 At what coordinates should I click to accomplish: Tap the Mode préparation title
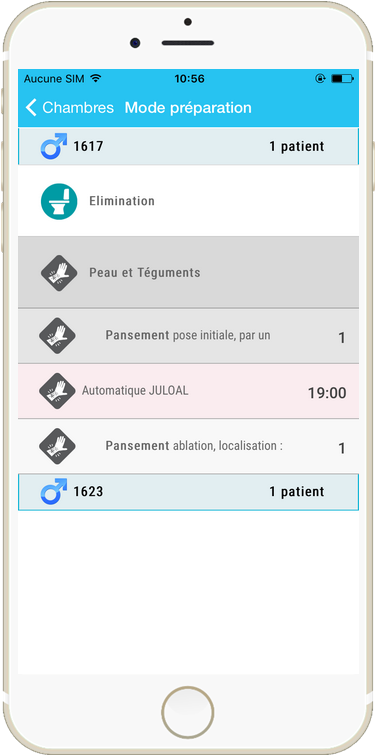pos(188,108)
